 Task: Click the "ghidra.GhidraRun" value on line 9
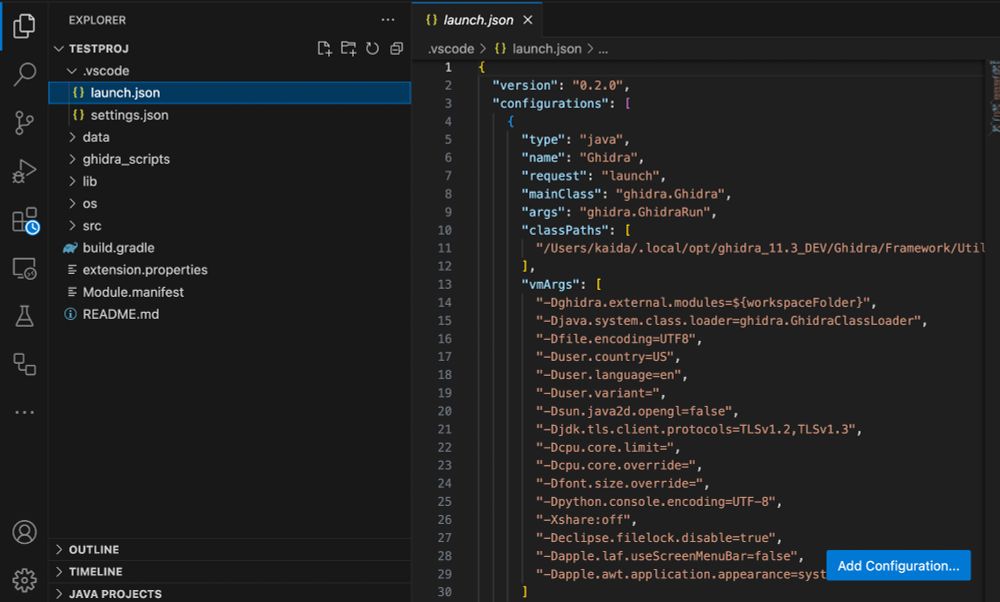644,212
